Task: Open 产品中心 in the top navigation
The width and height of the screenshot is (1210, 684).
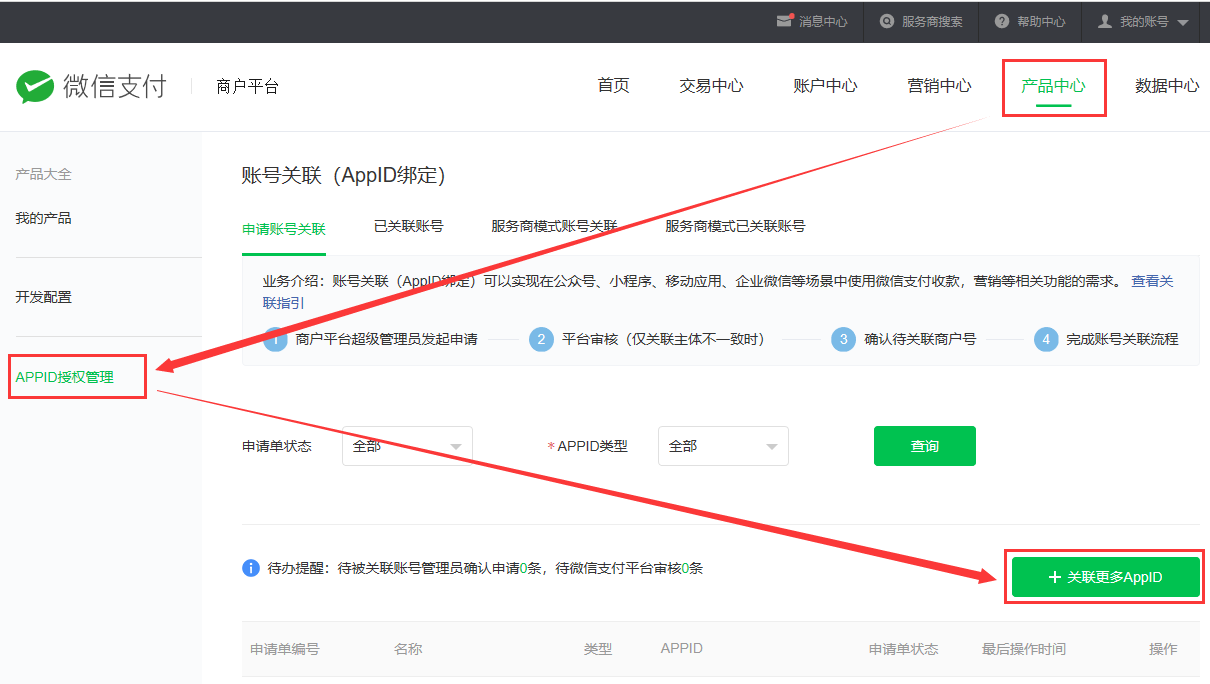Action: (1053, 86)
